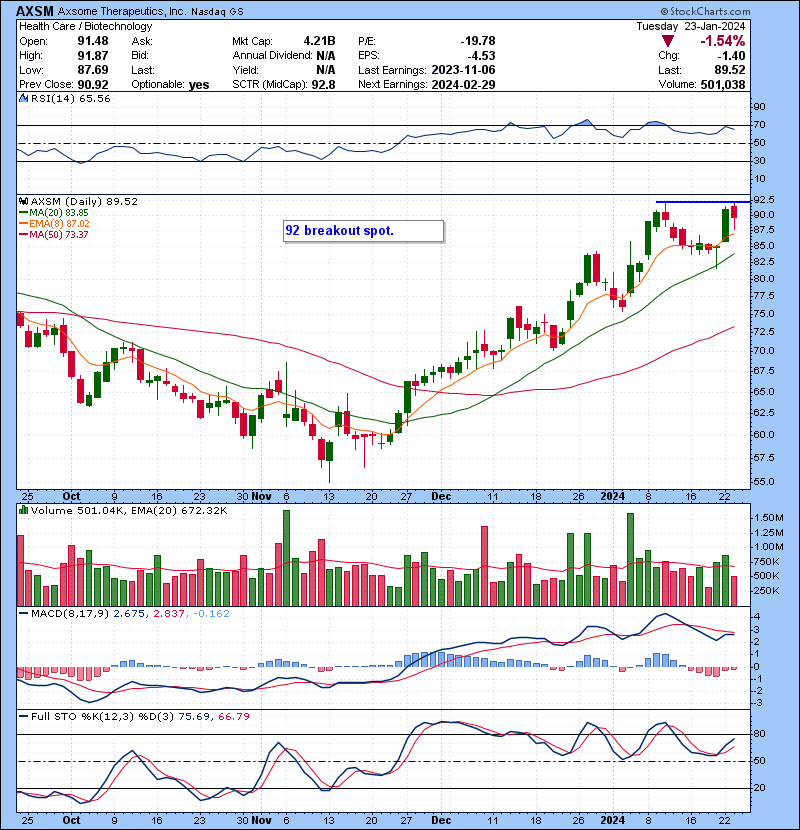
Task: Click the AXSM ticker symbol title
Action: (x=34, y=11)
